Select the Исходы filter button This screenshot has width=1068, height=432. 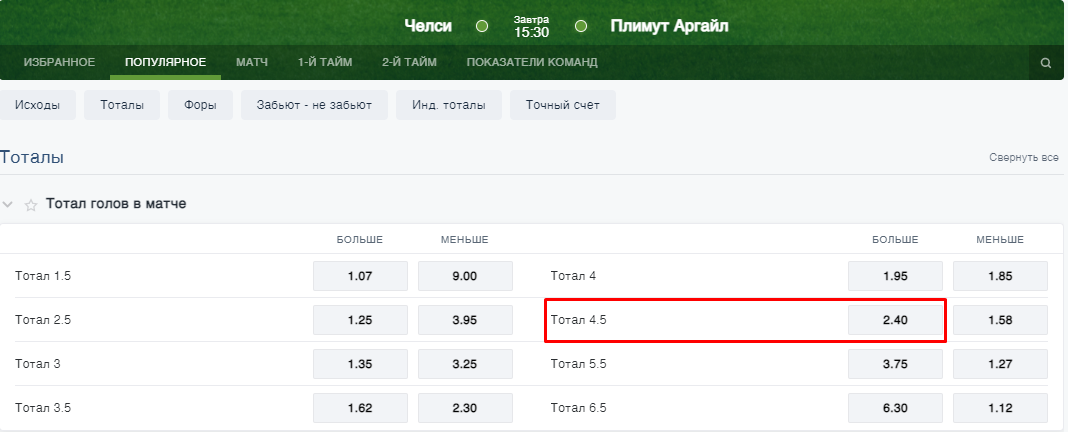point(37,105)
